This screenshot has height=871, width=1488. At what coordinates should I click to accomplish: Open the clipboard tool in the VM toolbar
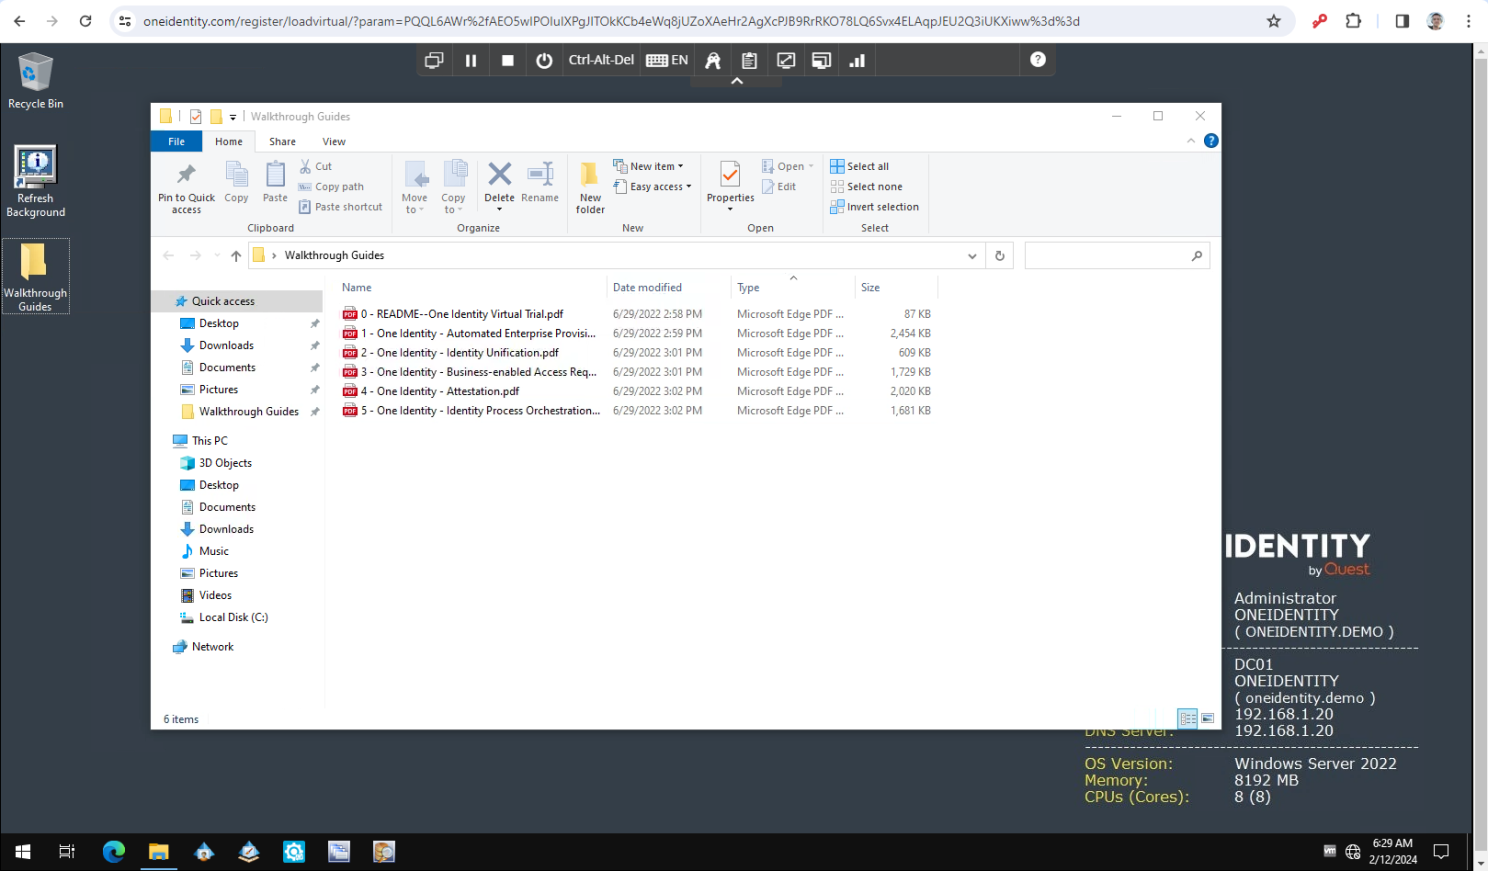click(x=749, y=60)
